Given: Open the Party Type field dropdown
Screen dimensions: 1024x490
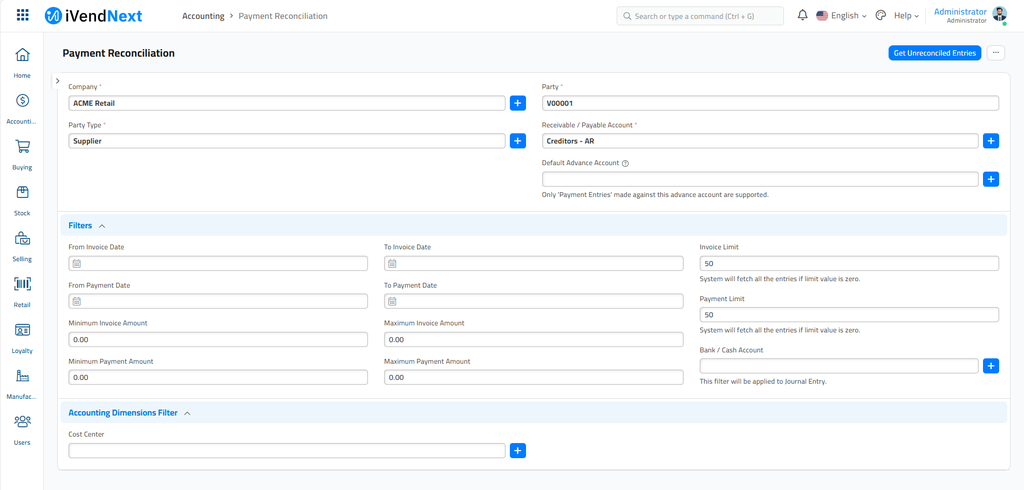Looking at the screenshot, I should point(287,140).
